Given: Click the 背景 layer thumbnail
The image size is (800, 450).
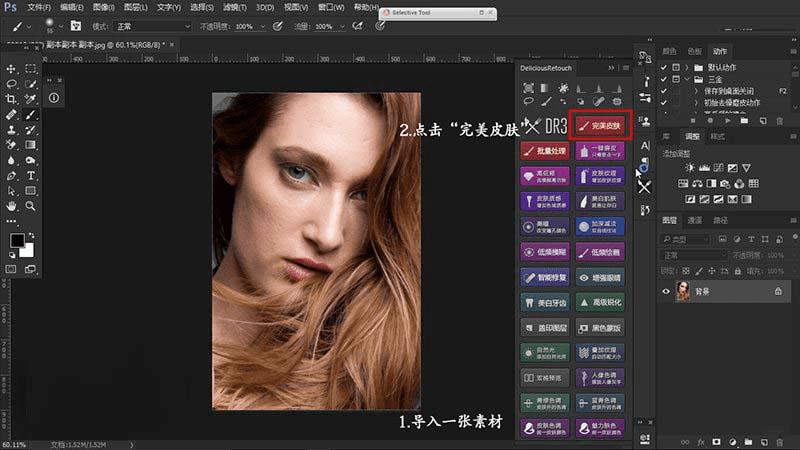Looking at the screenshot, I should click(684, 291).
